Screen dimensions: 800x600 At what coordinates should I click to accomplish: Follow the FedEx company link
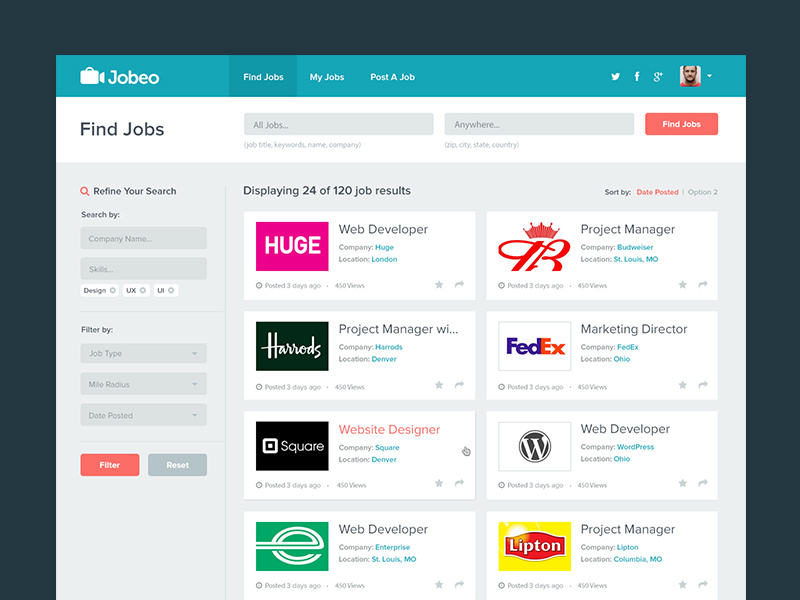coord(628,347)
